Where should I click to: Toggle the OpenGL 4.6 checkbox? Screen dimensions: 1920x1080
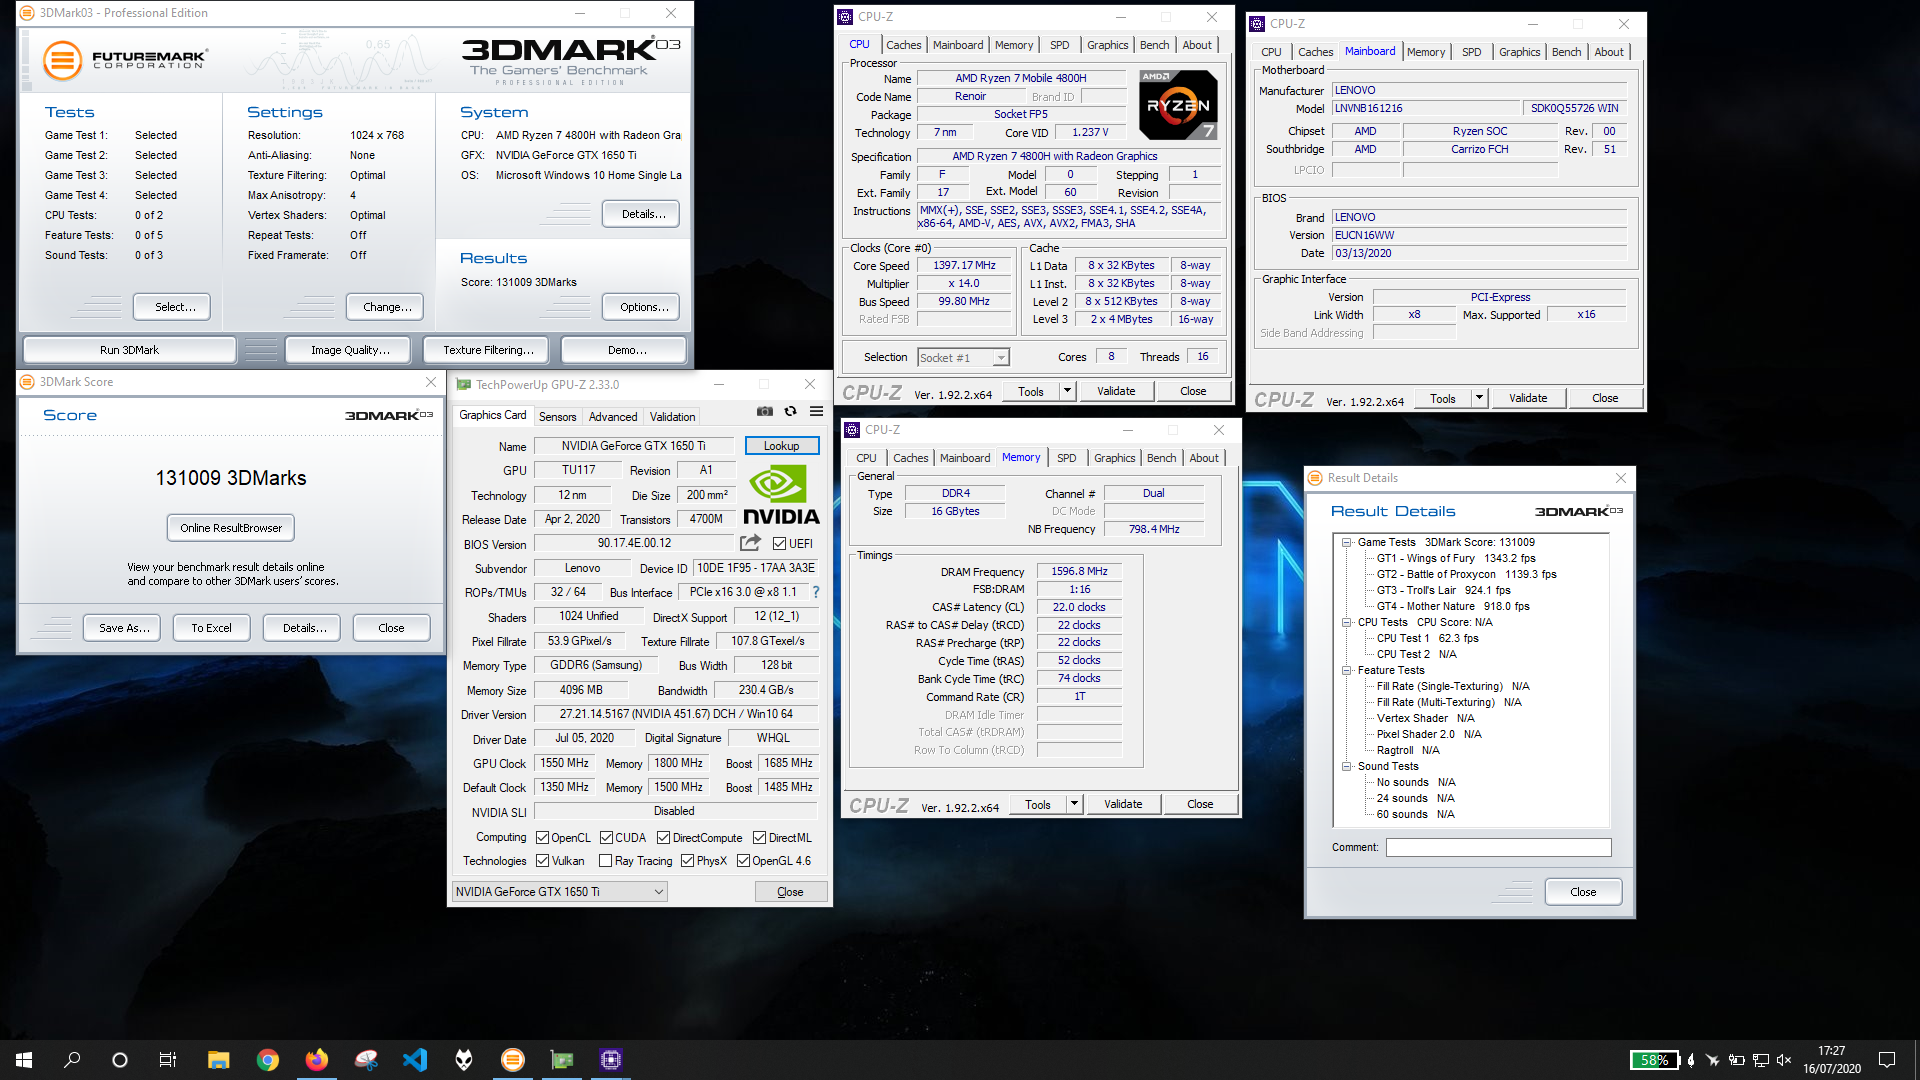743,860
